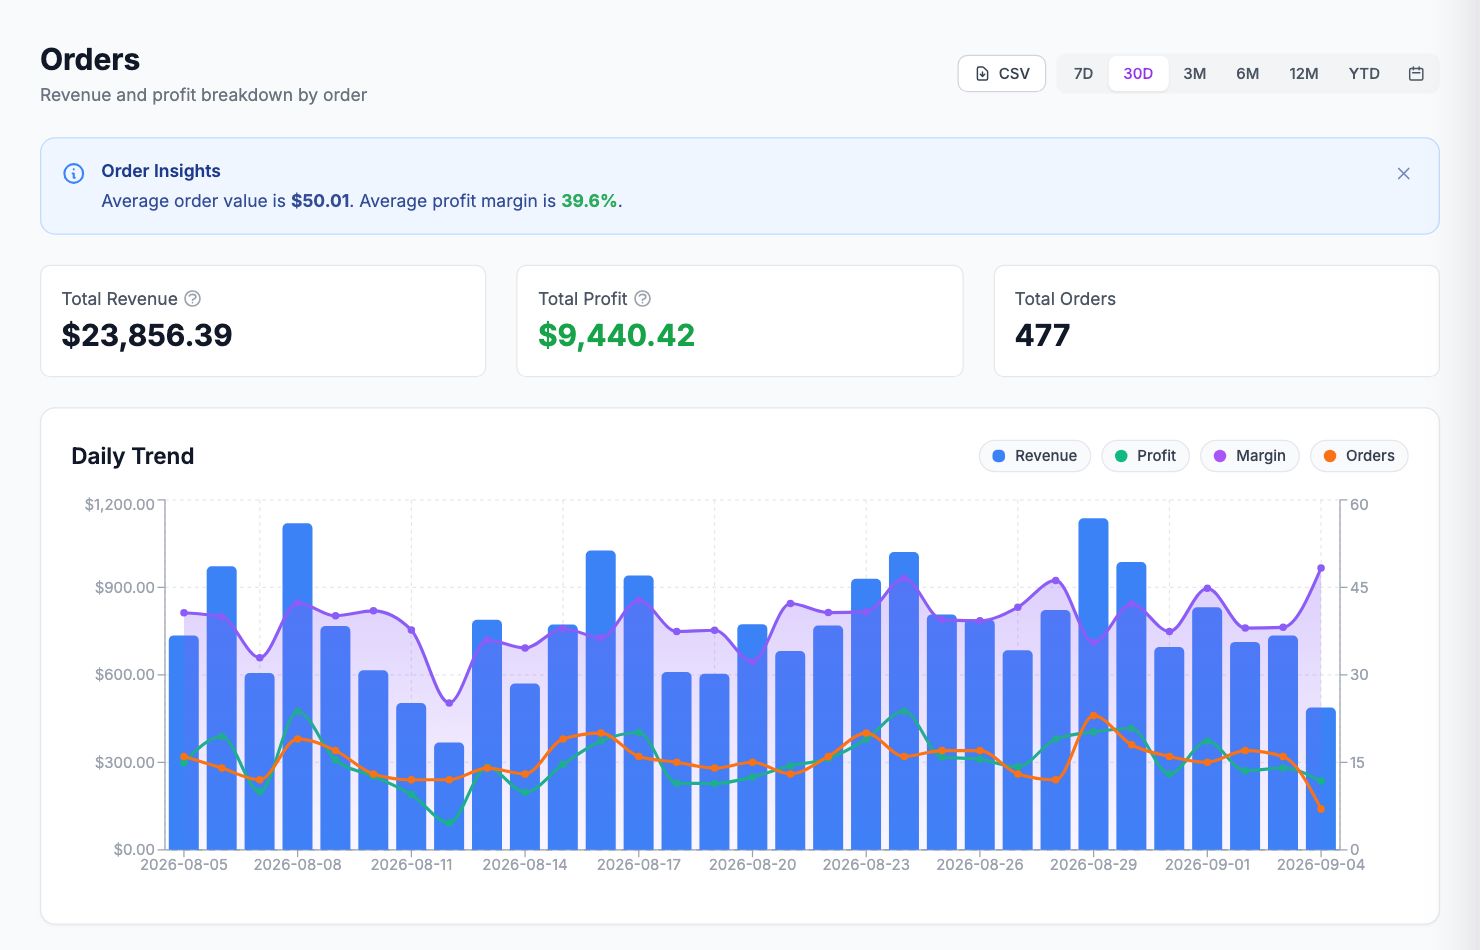Image resolution: width=1480 pixels, height=950 pixels.
Task: Open the calendar date picker icon
Action: 1416,74
